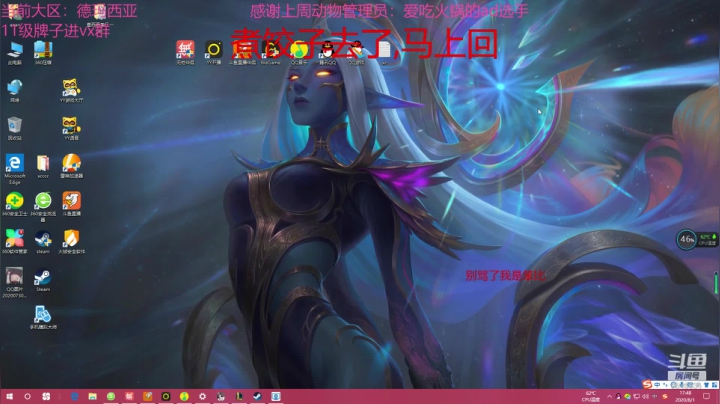Launch the 火绒安全软件 desktop shortcut
Image resolution: width=720 pixels, height=404 pixels.
pos(71,242)
